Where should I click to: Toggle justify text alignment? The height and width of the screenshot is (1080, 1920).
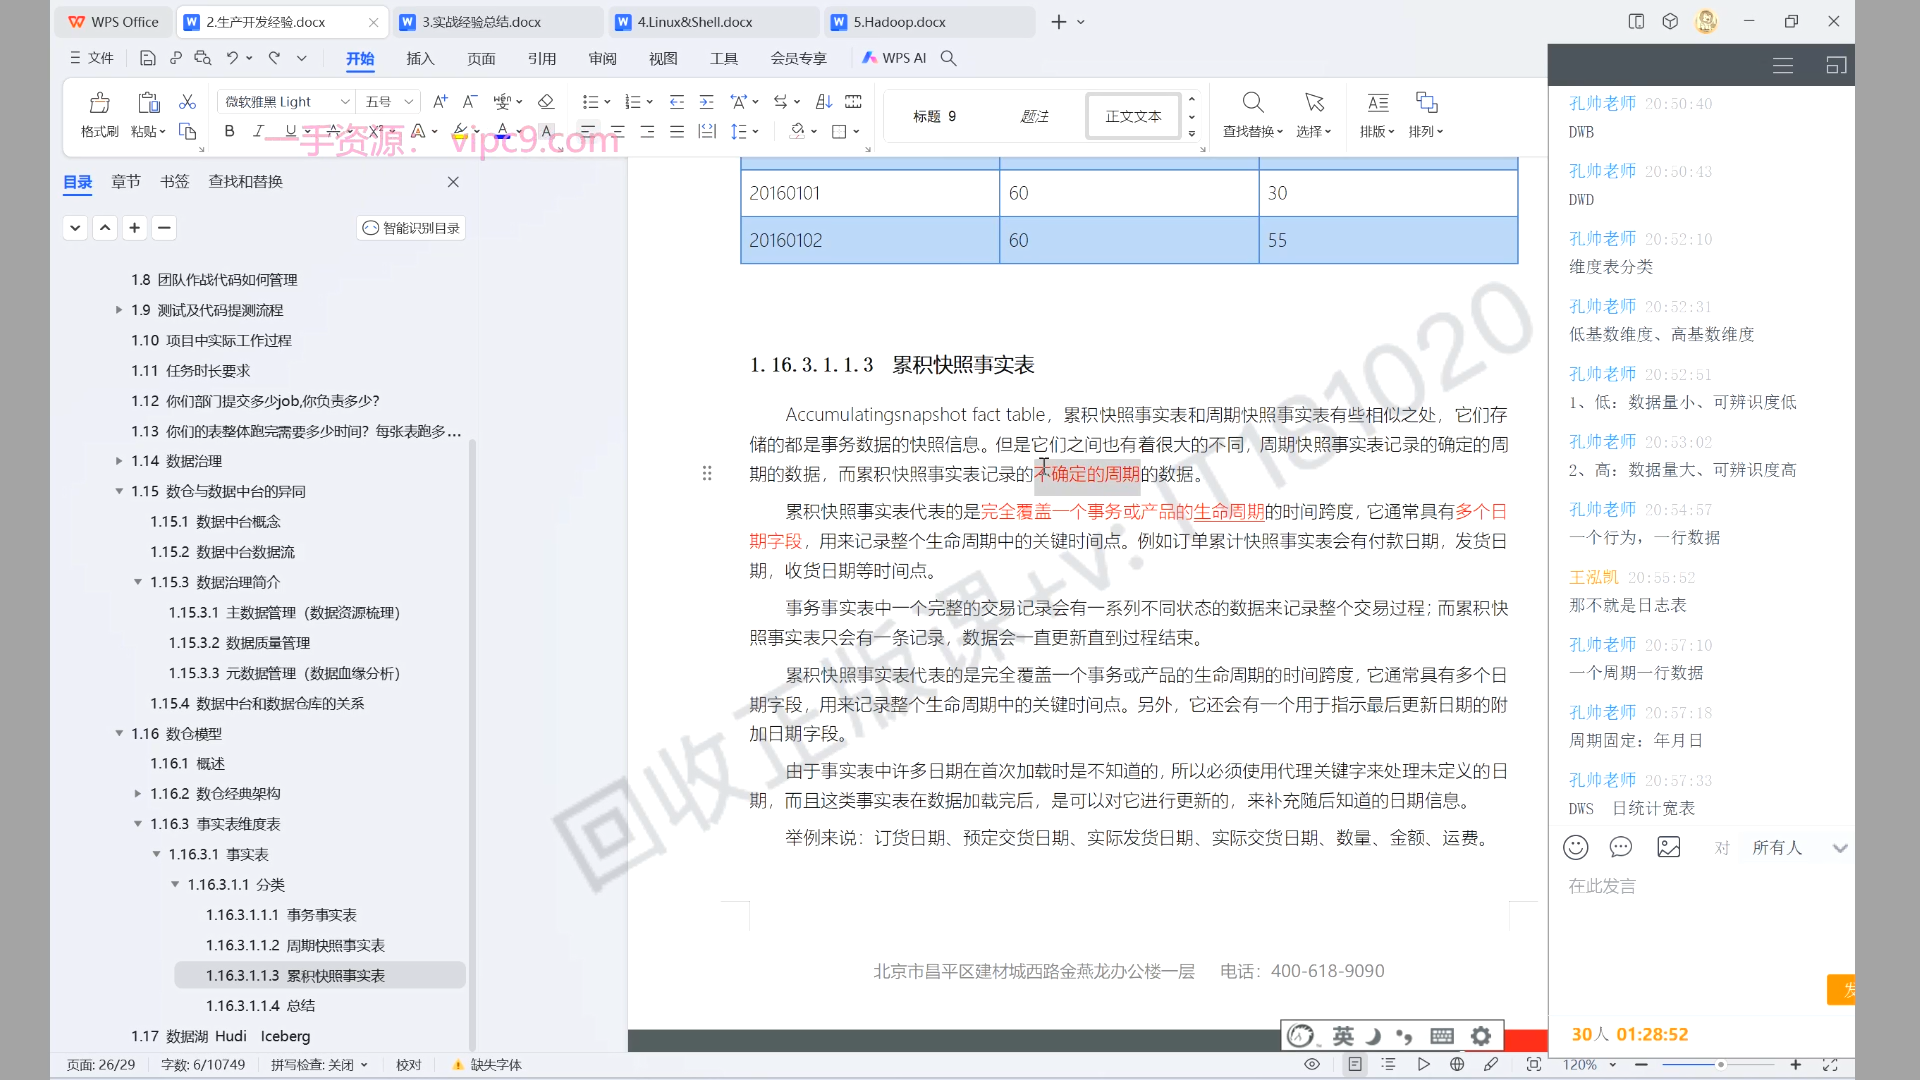coord(677,131)
